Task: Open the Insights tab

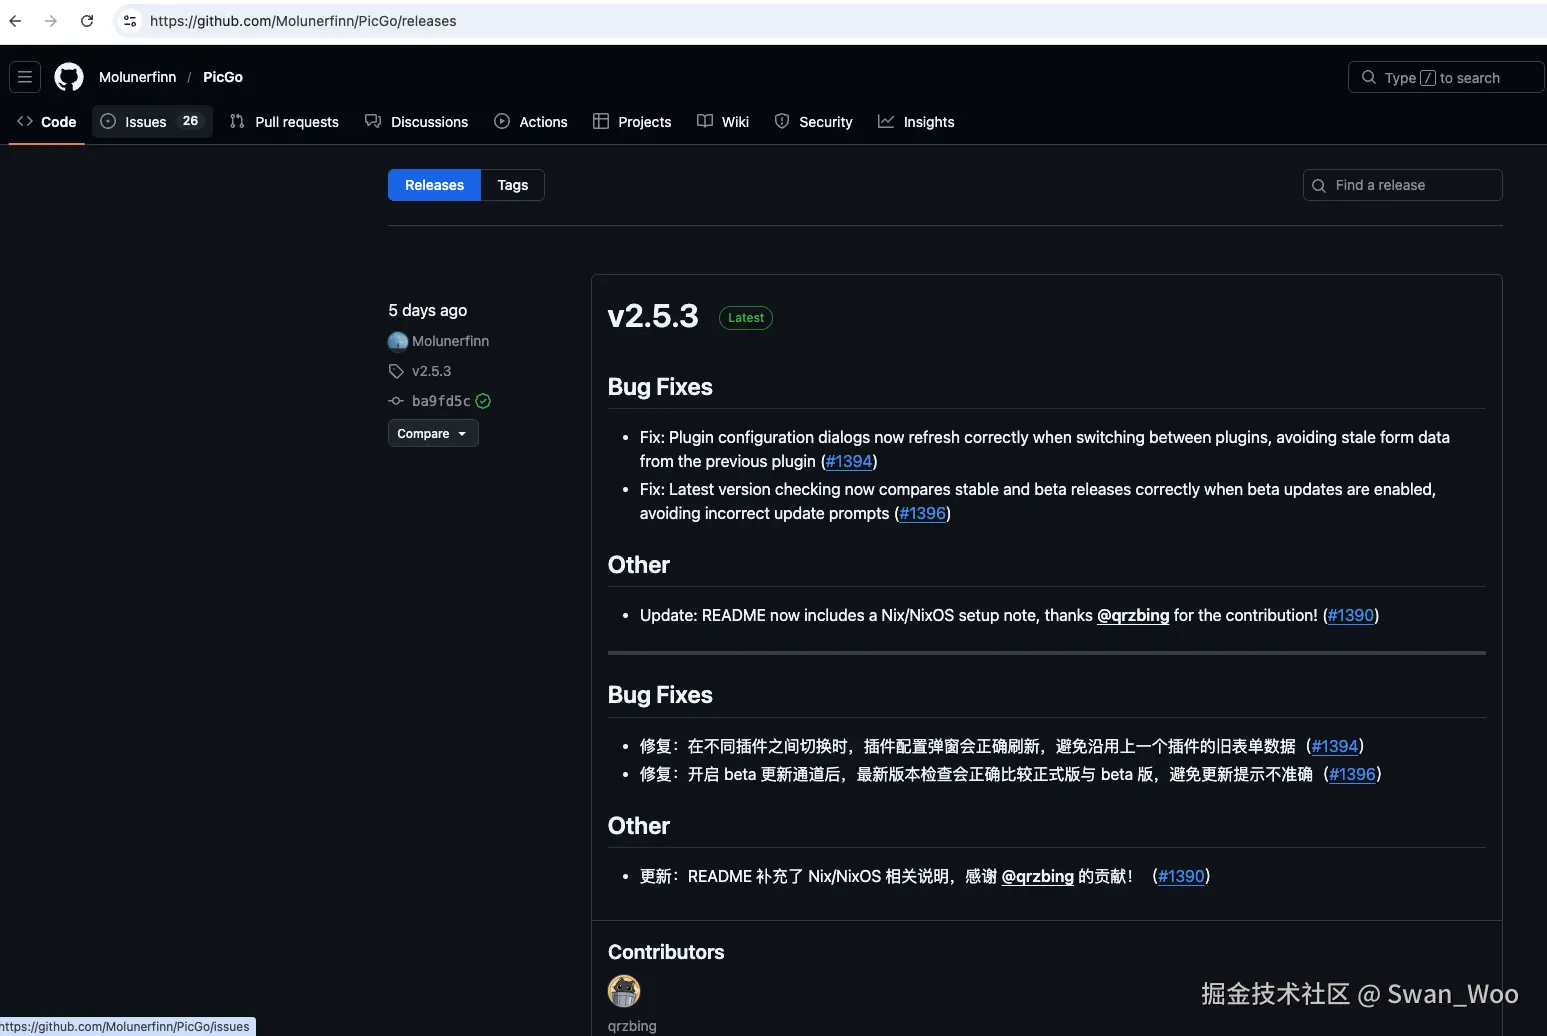Action: coord(916,121)
